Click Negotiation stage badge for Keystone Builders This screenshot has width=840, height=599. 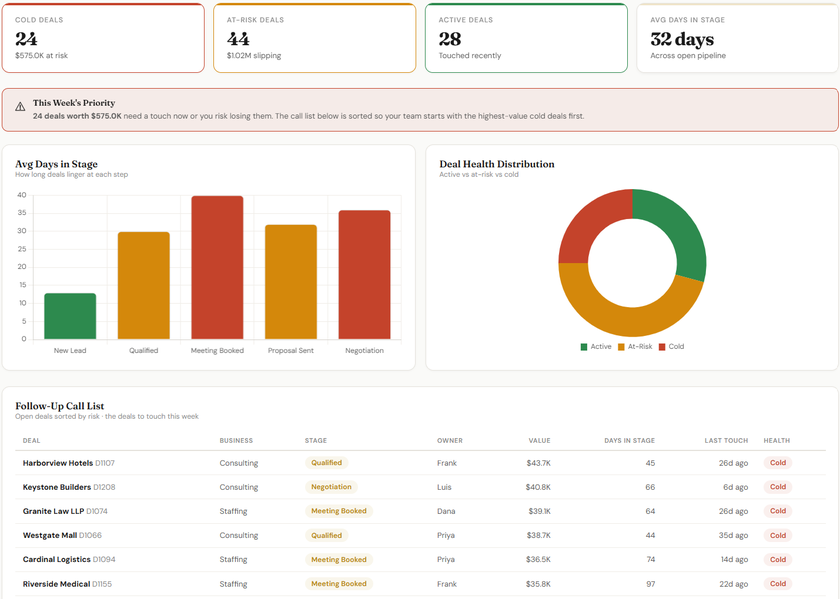(331, 487)
